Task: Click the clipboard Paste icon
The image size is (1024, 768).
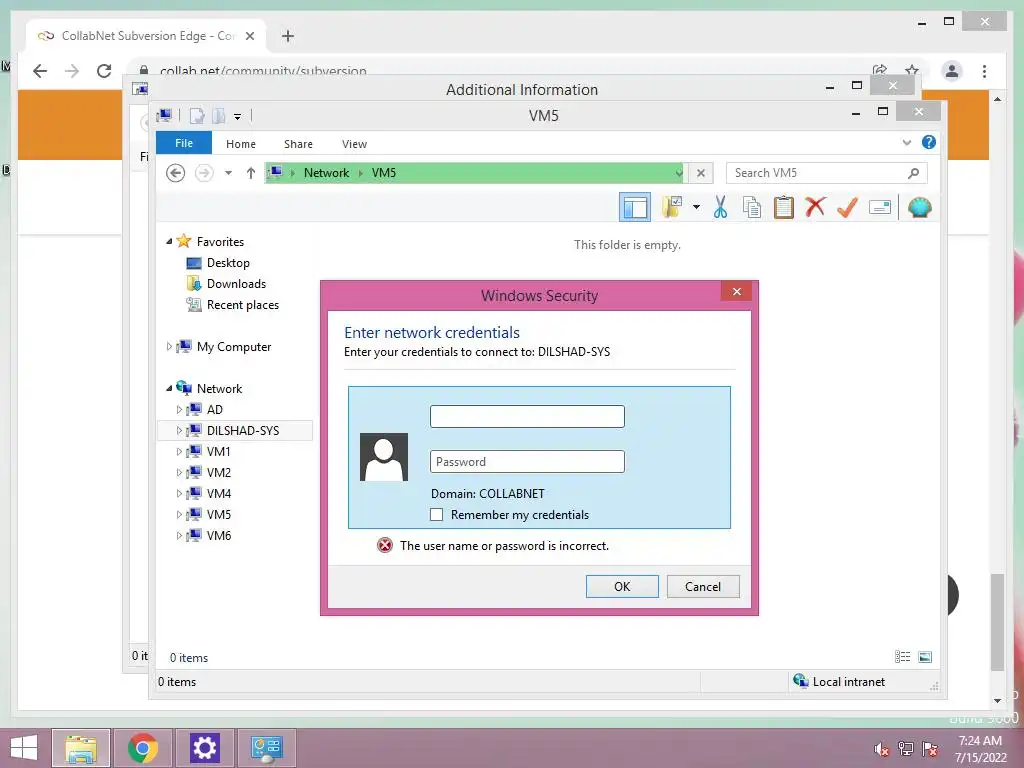Action: 784,208
